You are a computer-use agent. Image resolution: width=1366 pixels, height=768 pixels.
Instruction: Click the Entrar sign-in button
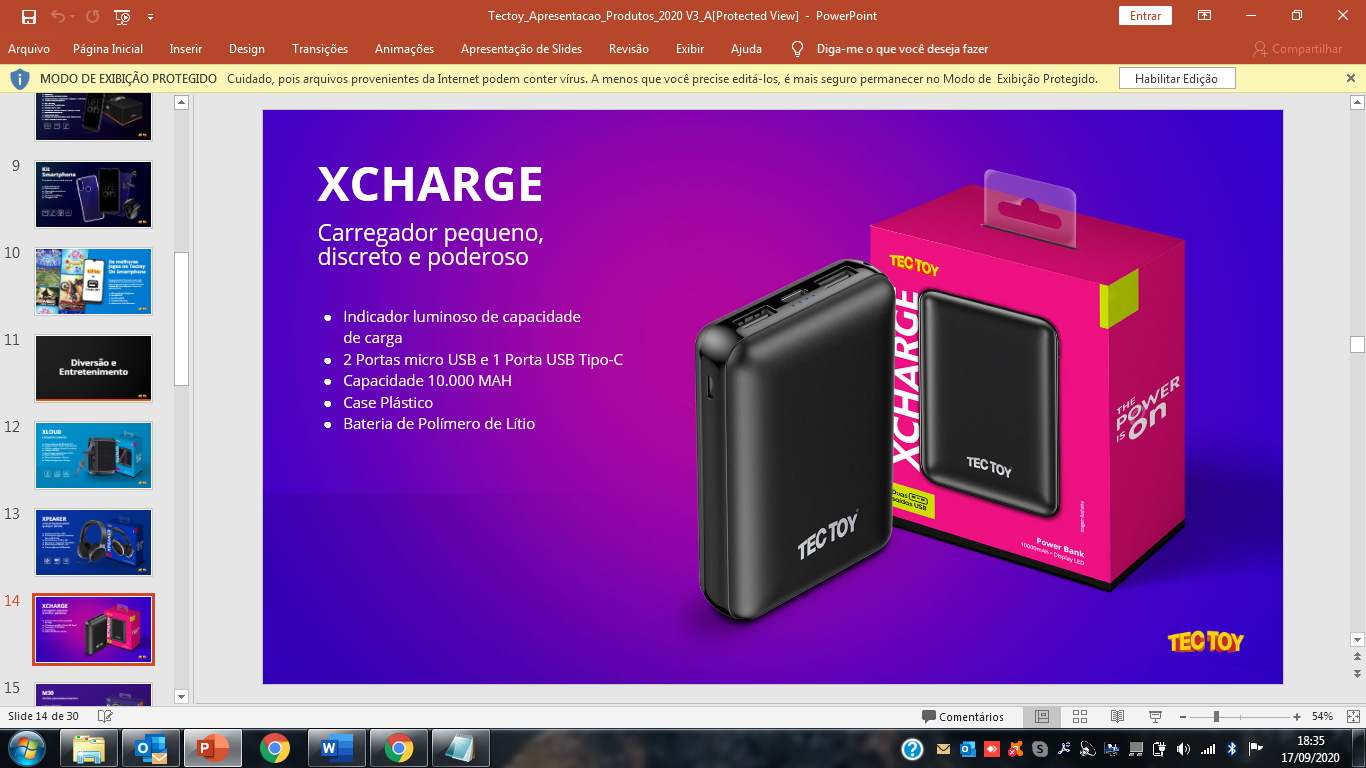(x=1146, y=16)
